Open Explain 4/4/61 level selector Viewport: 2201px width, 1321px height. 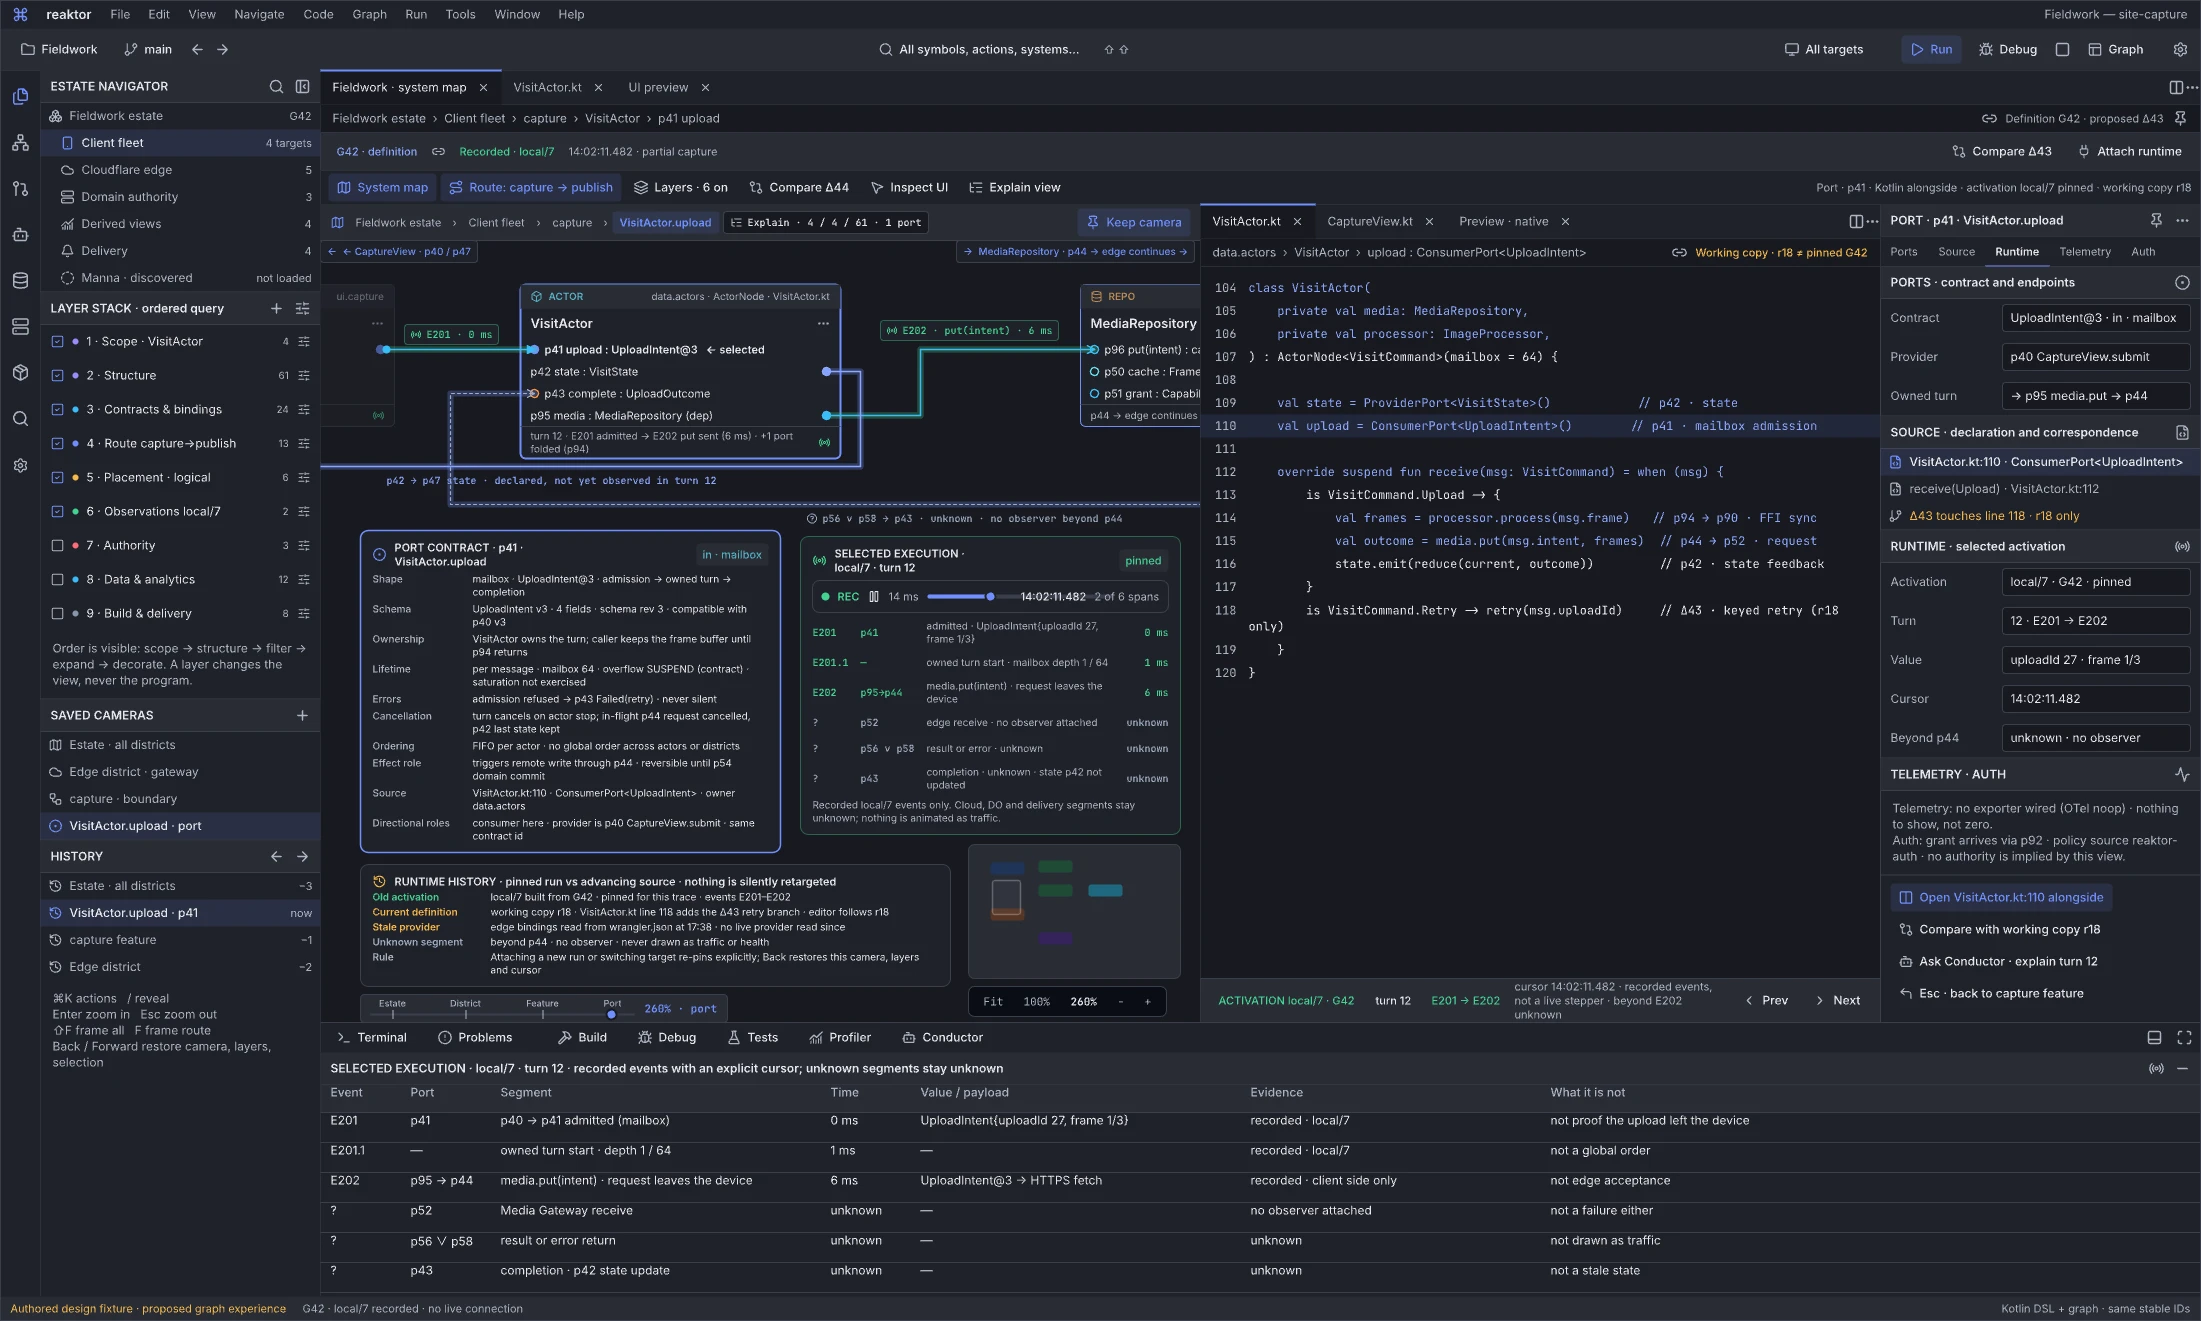(826, 223)
